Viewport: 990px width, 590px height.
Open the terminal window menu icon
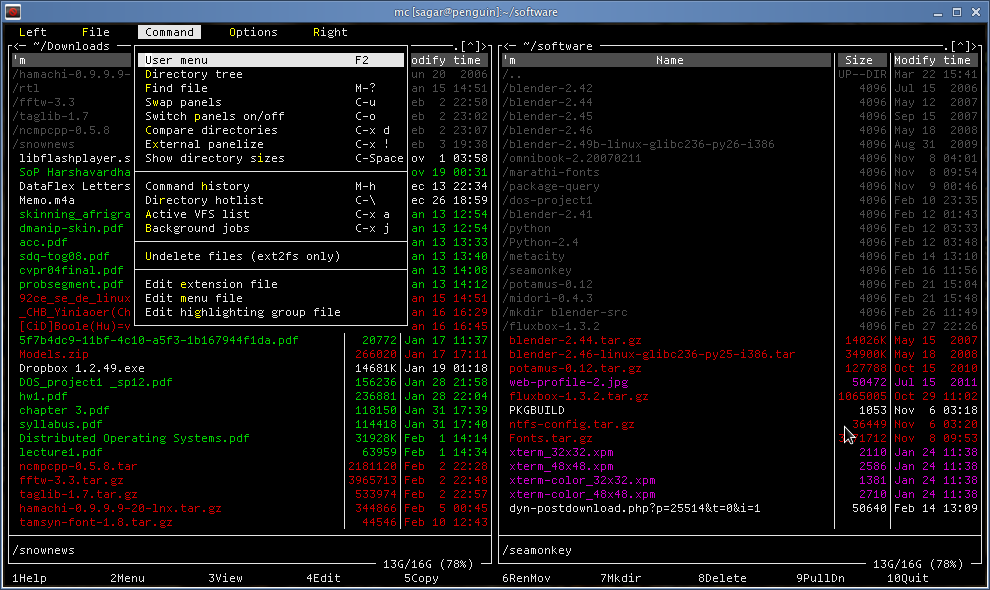click(x=13, y=11)
